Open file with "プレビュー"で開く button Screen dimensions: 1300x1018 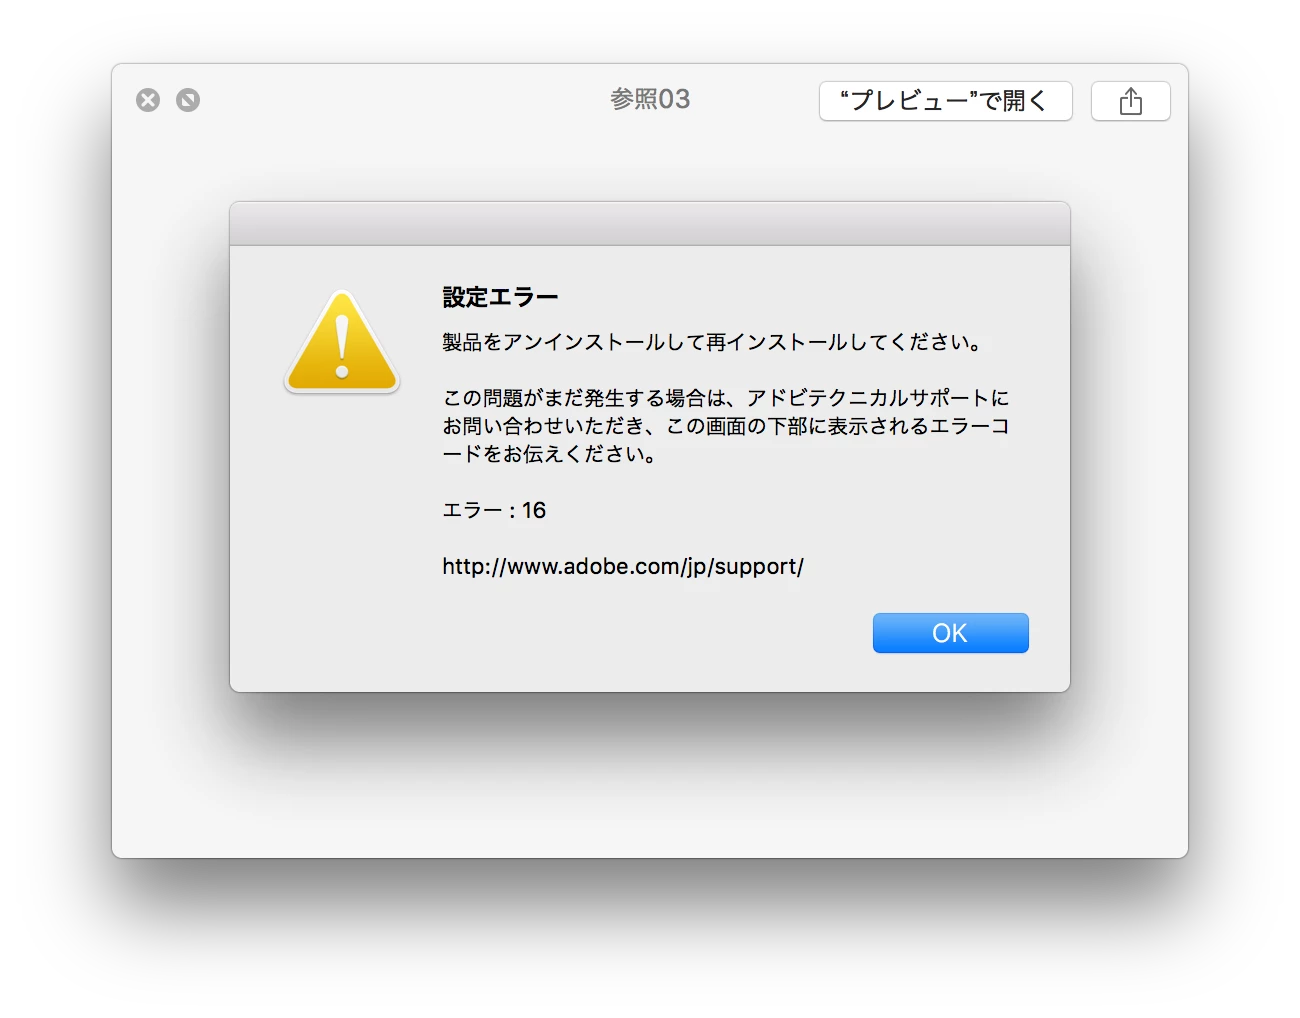945,101
